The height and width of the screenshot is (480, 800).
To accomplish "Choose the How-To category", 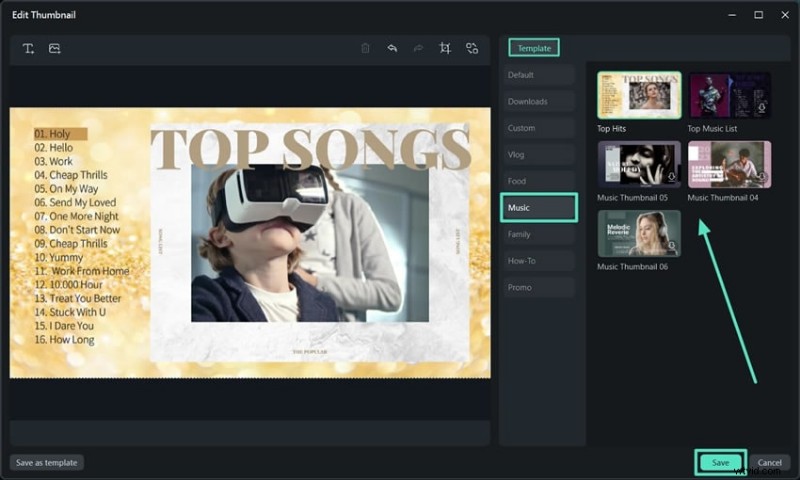I will point(539,261).
